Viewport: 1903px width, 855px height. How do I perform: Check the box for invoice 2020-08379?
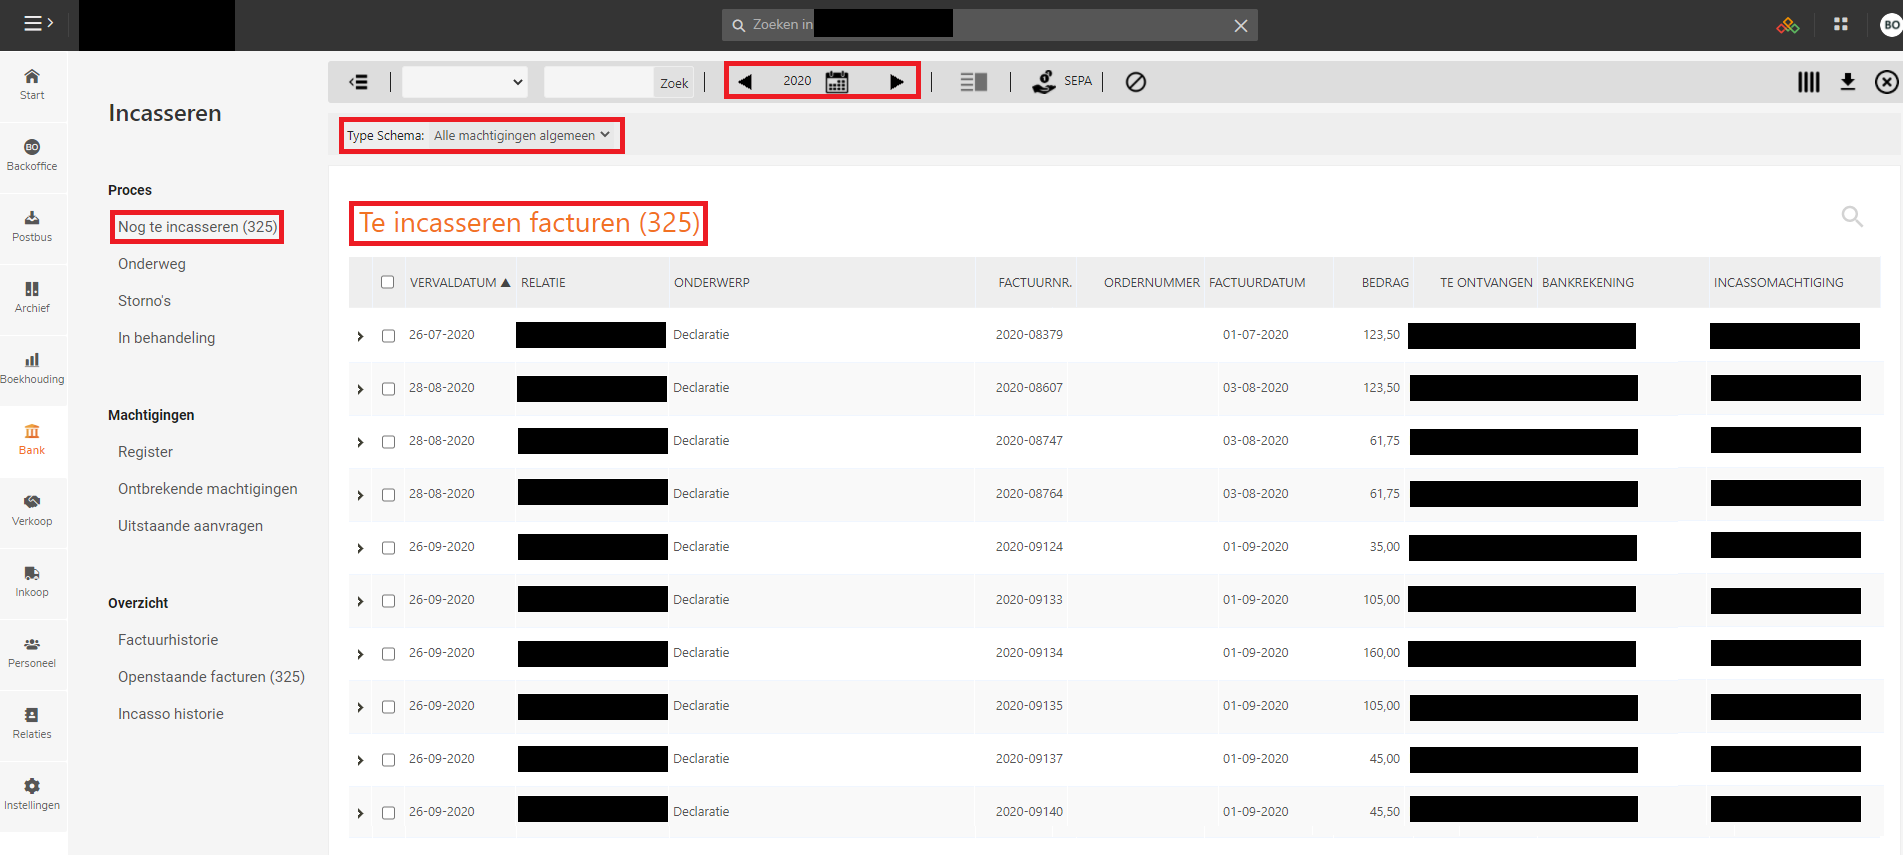(388, 336)
